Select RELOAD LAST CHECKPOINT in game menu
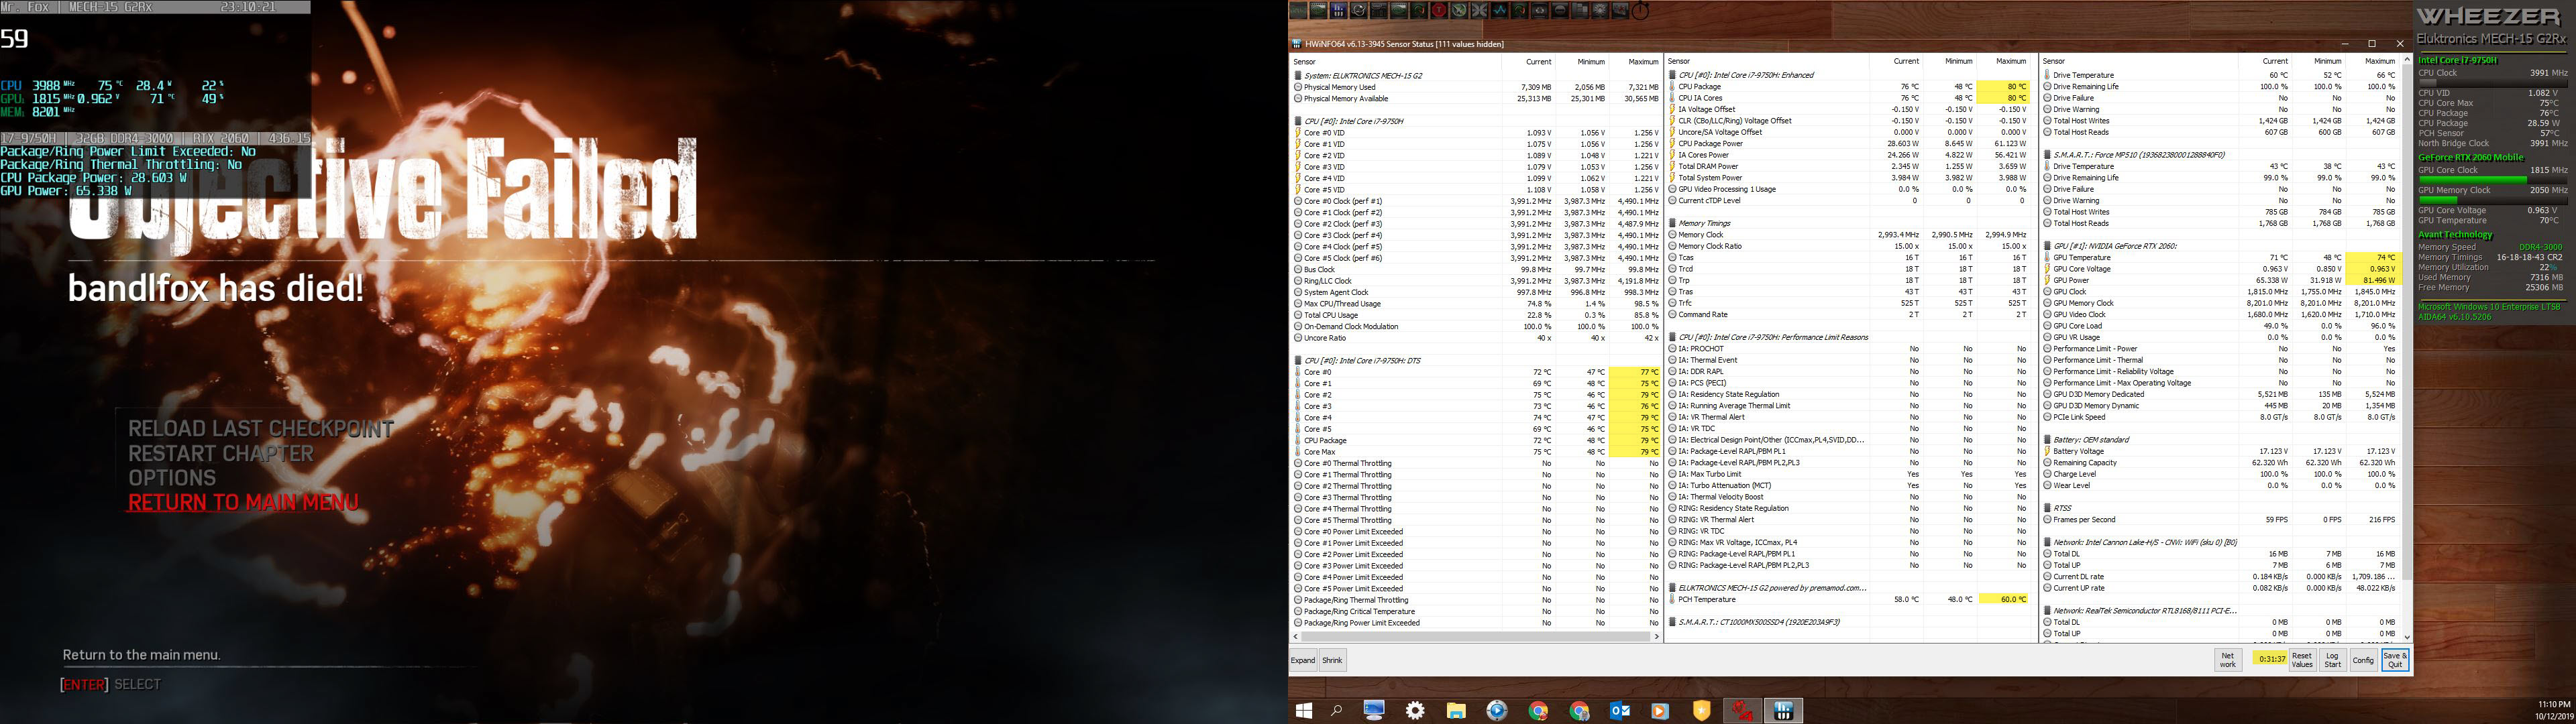 point(261,429)
